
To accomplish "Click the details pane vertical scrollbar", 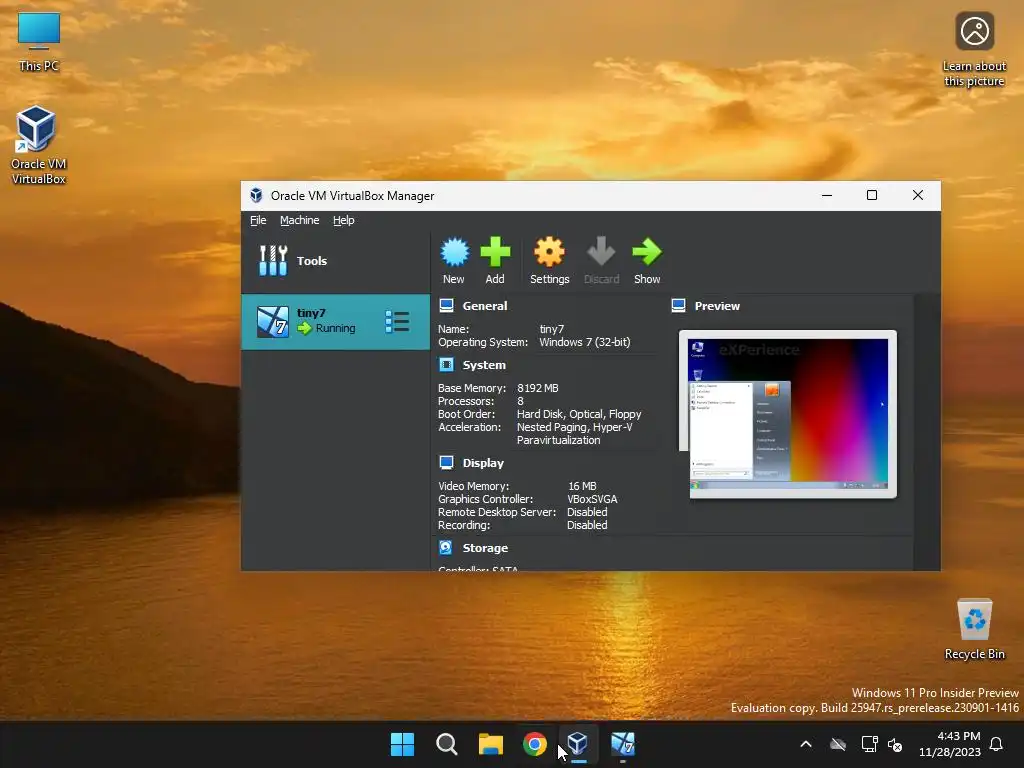I will click(x=927, y=431).
